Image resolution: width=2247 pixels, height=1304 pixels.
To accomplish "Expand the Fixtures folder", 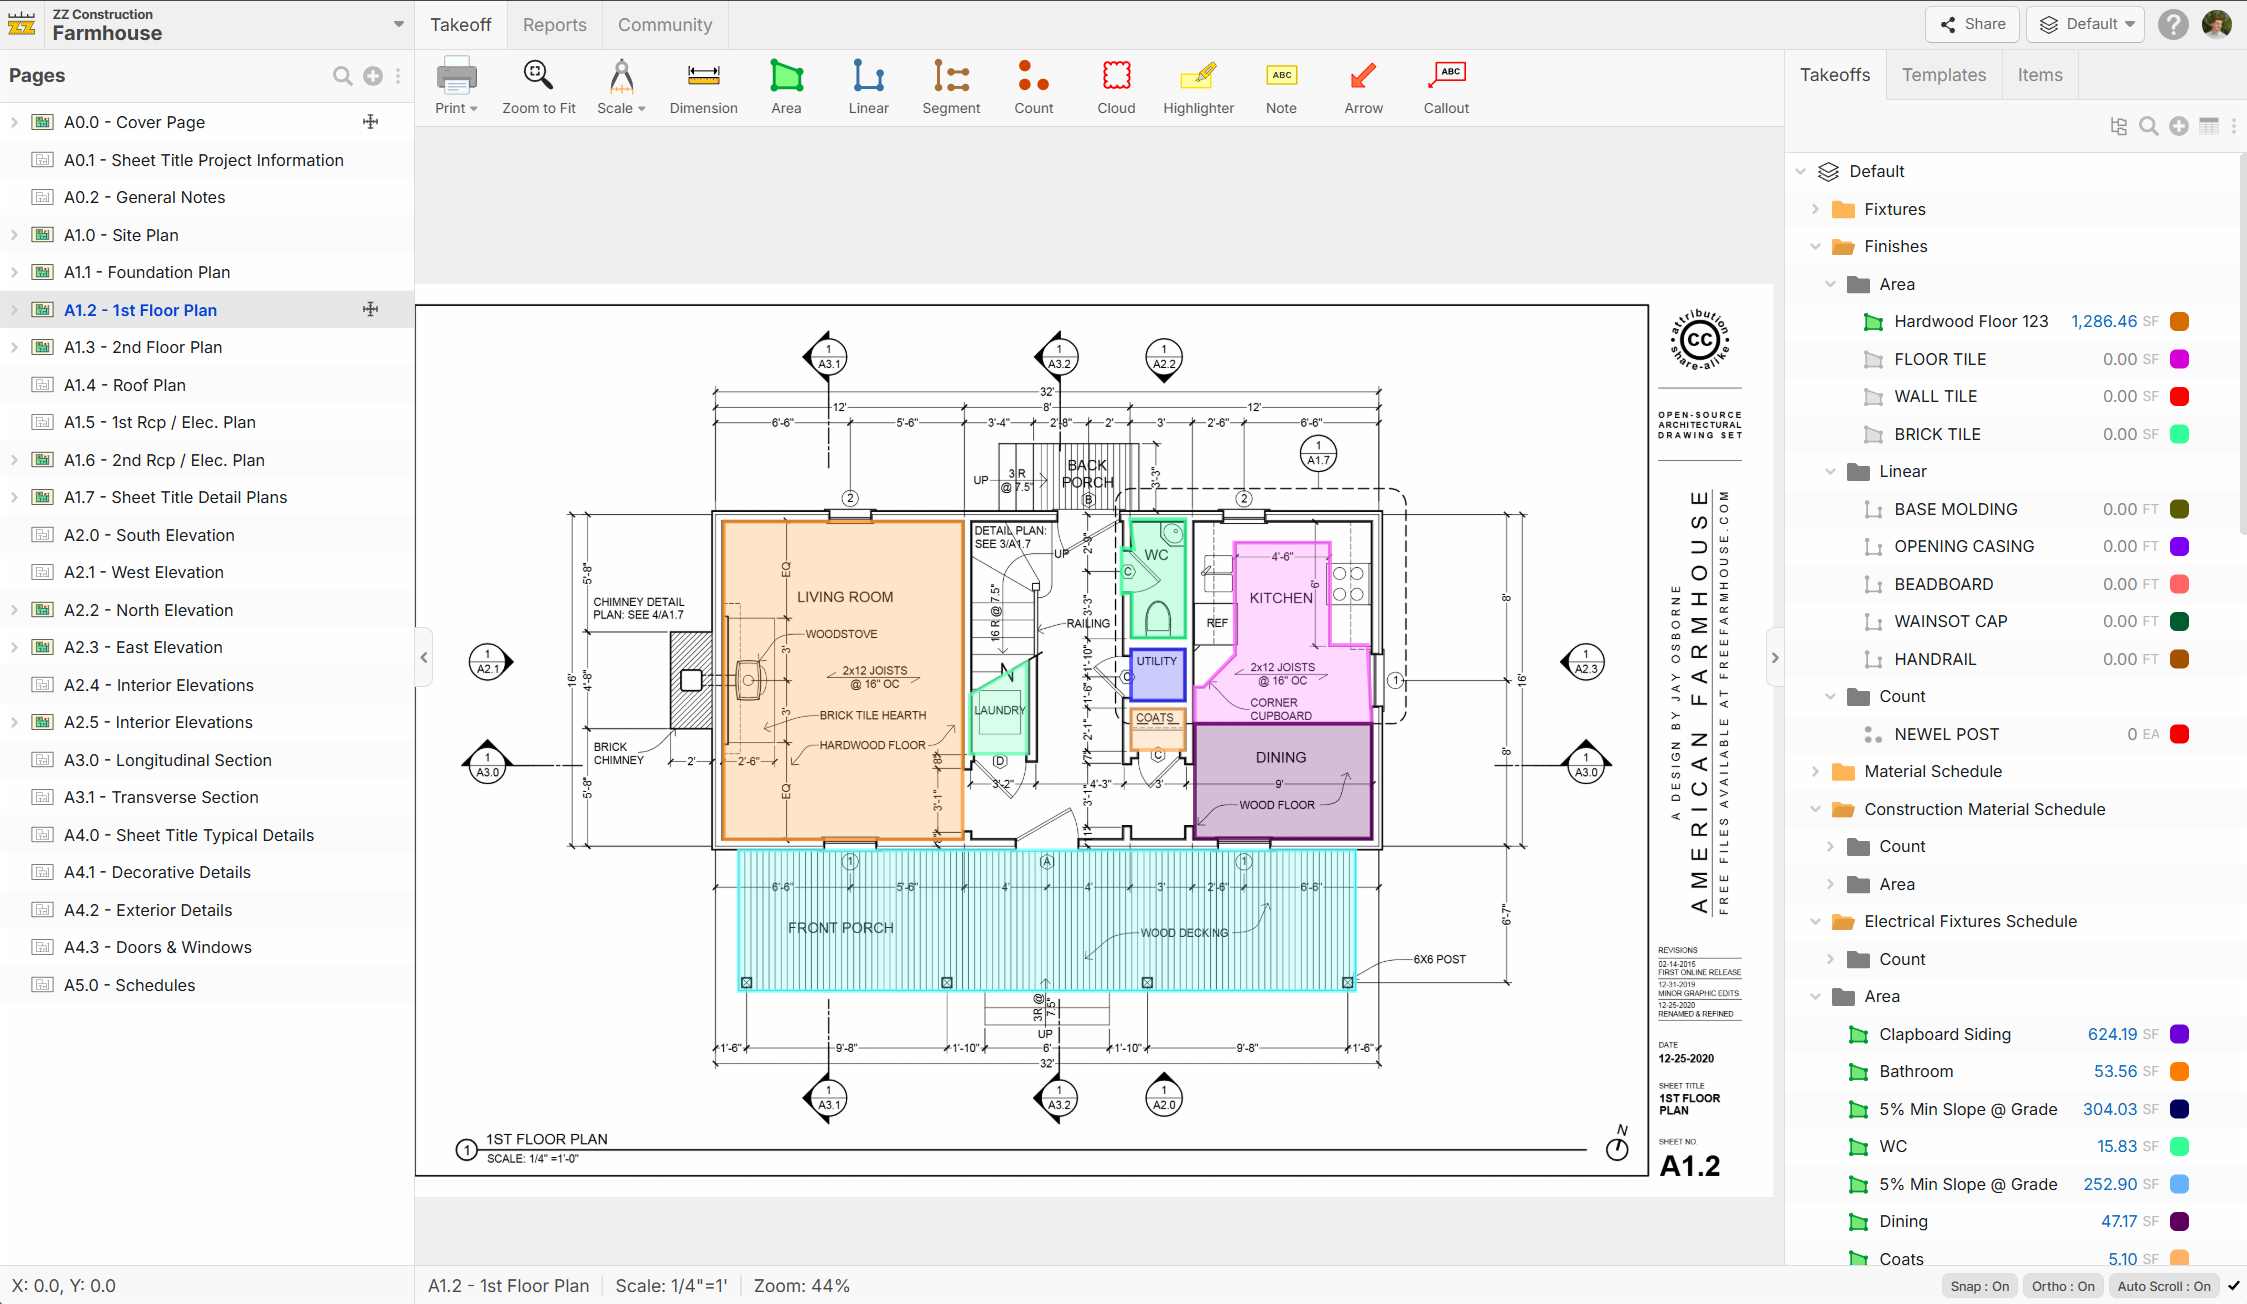I will pyautogui.click(x=1815, y=209).
